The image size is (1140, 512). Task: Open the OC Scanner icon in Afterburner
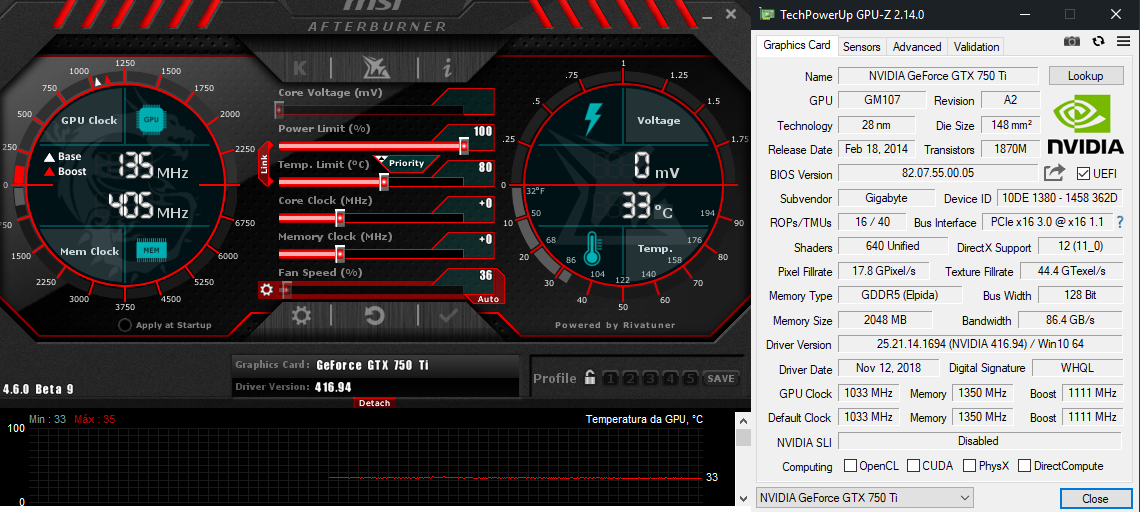[376, 68]
